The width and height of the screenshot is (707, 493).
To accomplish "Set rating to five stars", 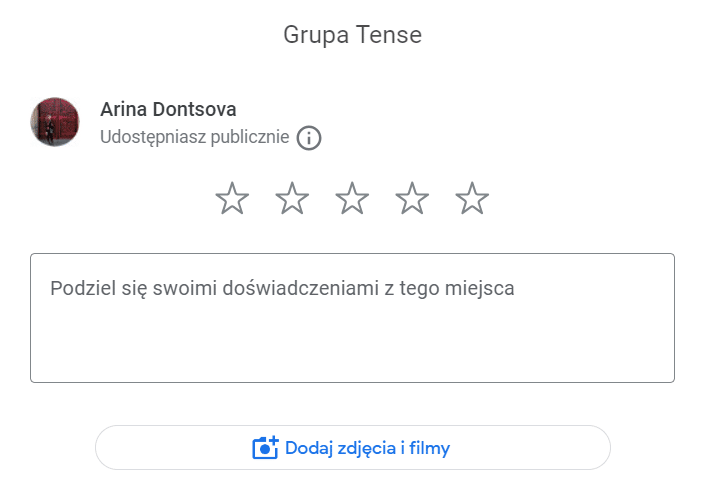I will pyautogui.click(x=472, y=198).
